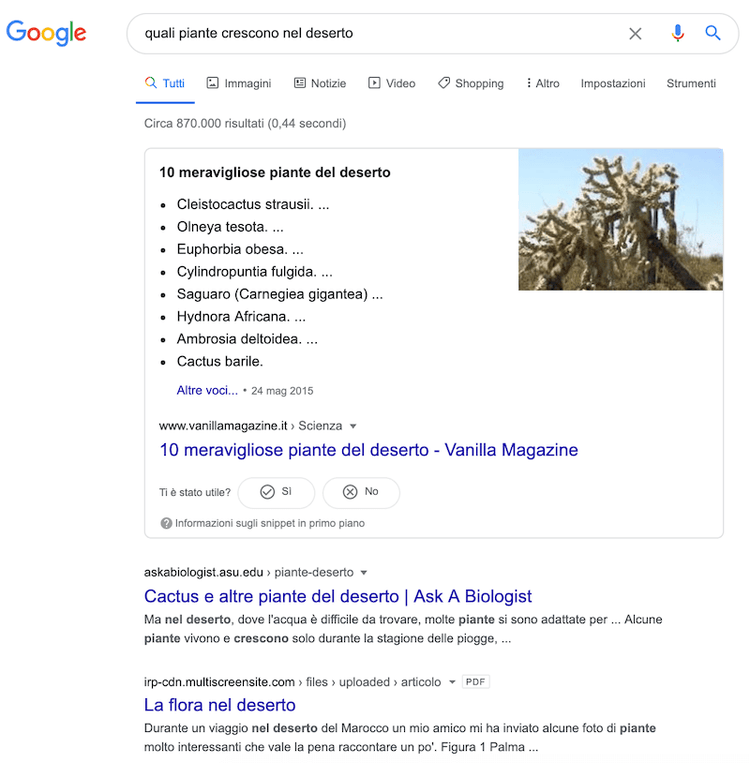Click the text Cylindropuntia fulgida
Viewport: 750px width, 763px height.
[x=246, y=272]
